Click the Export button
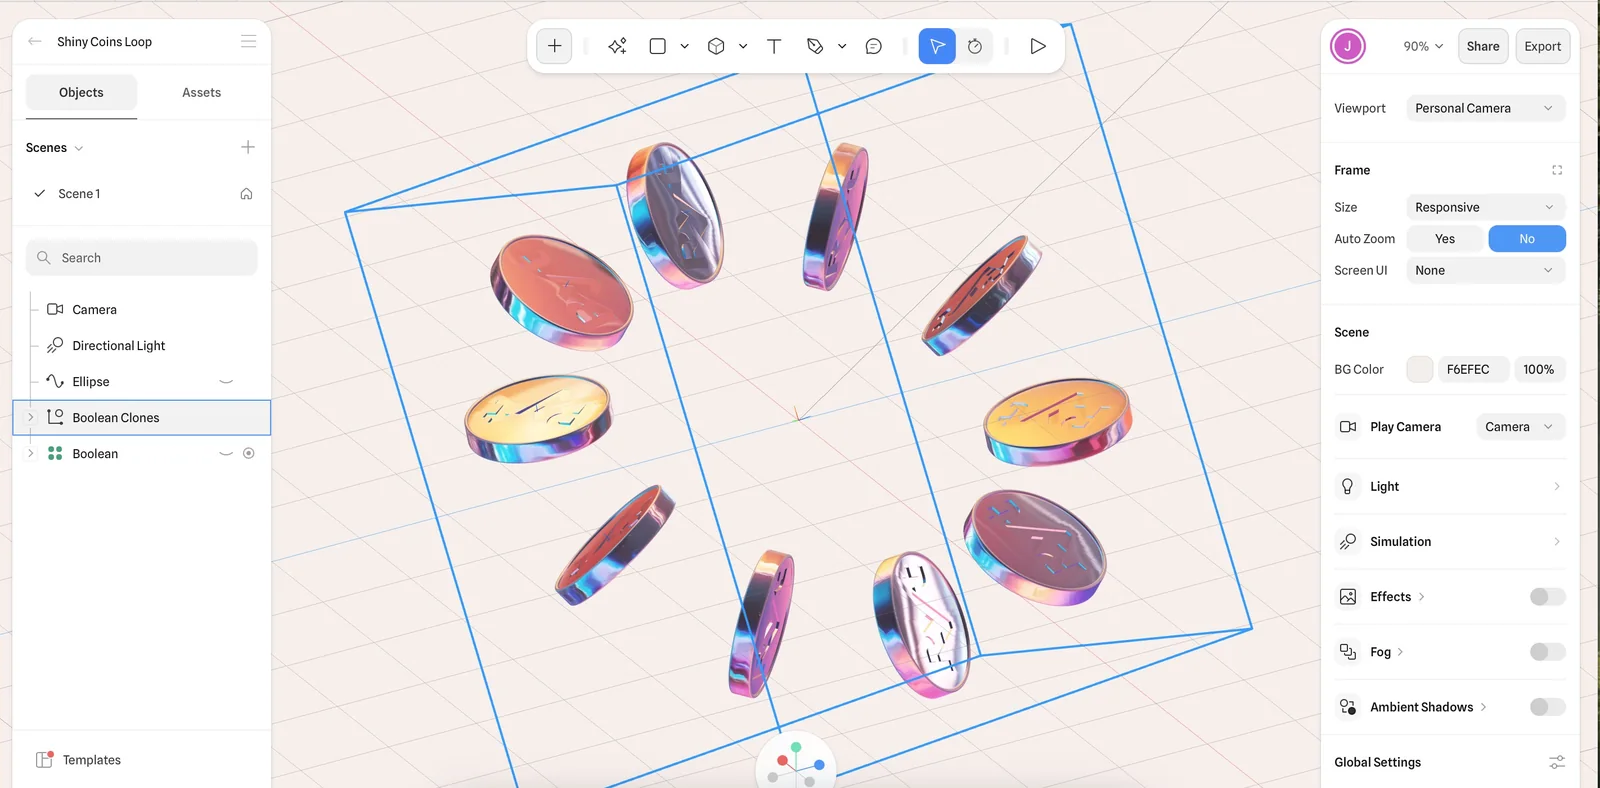 point(1543,46)
